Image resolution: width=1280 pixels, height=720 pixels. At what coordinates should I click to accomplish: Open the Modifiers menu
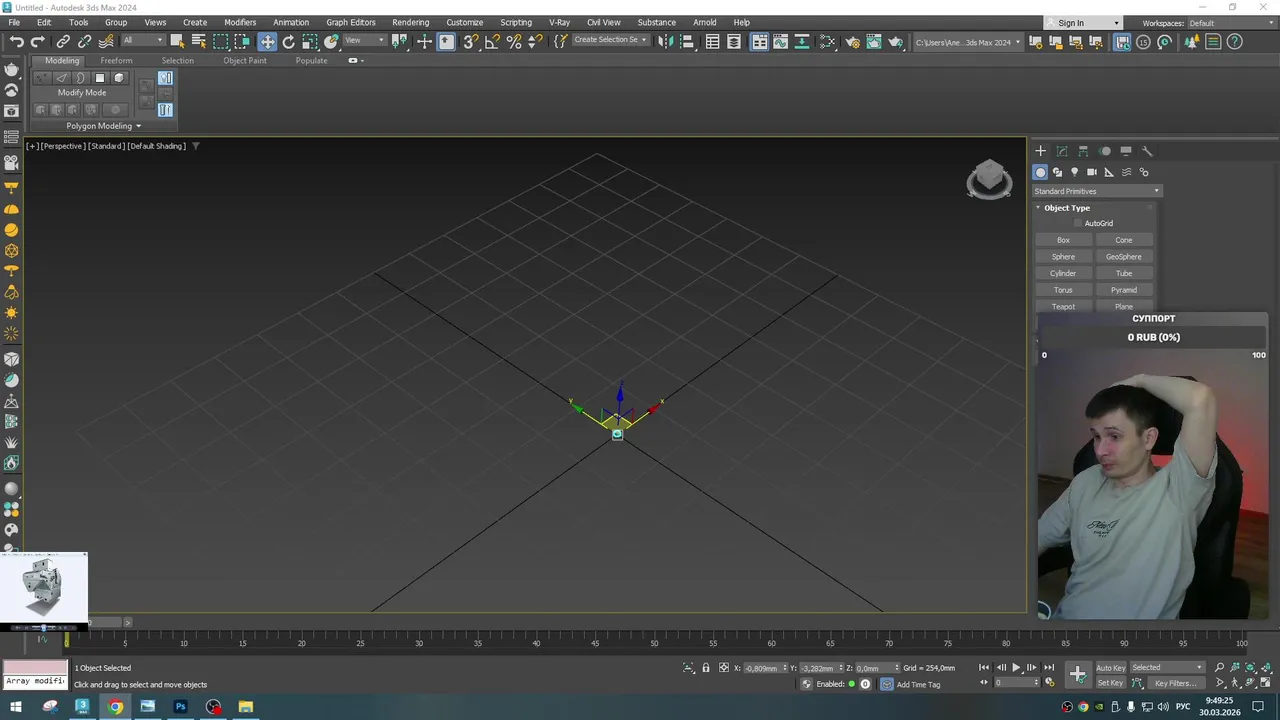(x=240, y=22)
